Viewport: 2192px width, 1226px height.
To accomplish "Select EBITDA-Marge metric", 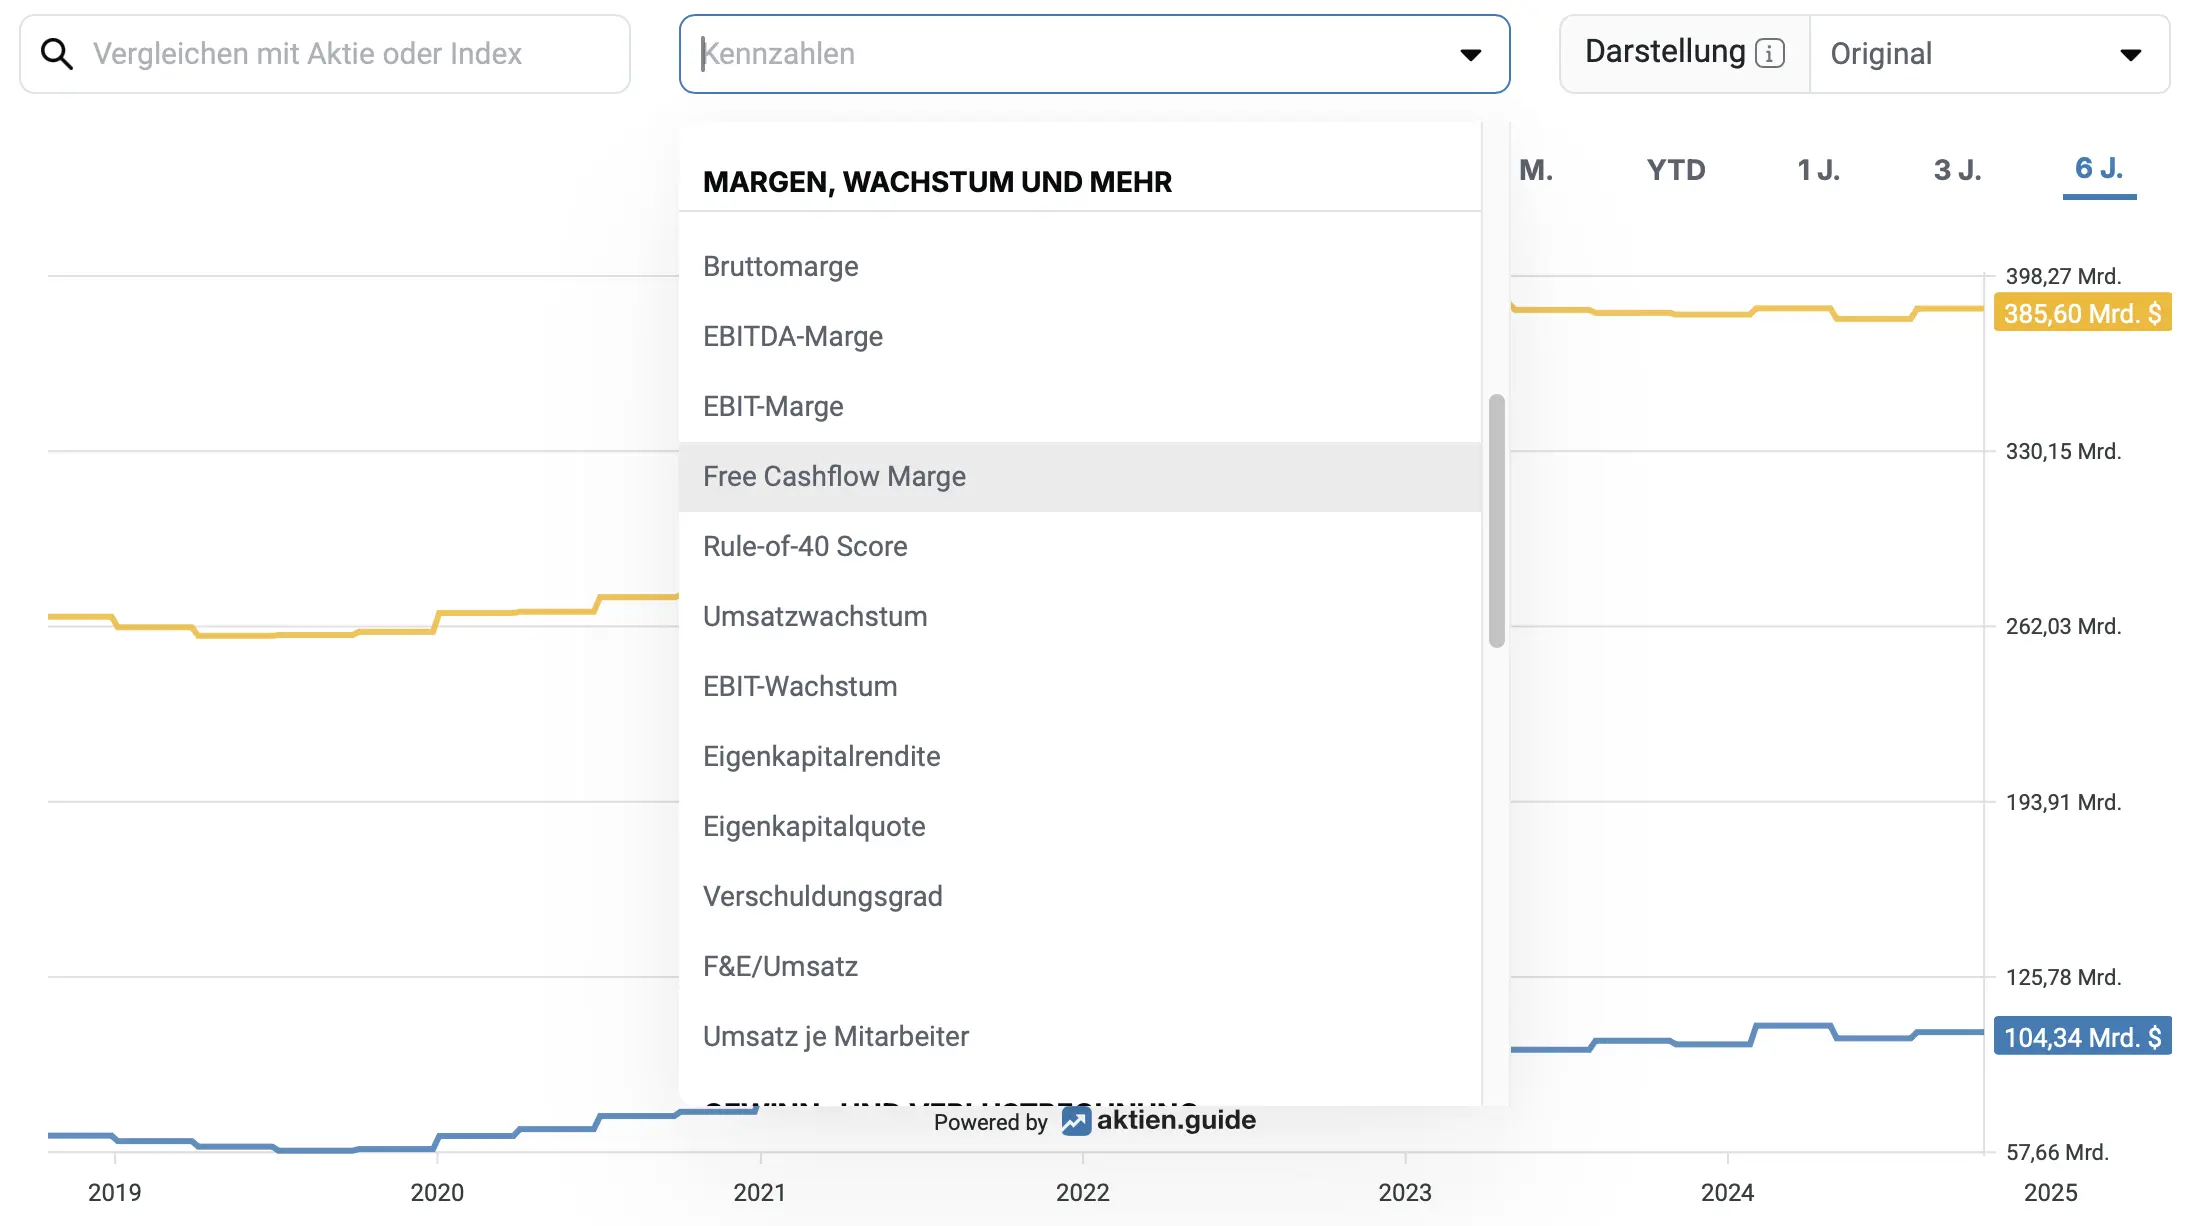I will tap(1080, 337).
